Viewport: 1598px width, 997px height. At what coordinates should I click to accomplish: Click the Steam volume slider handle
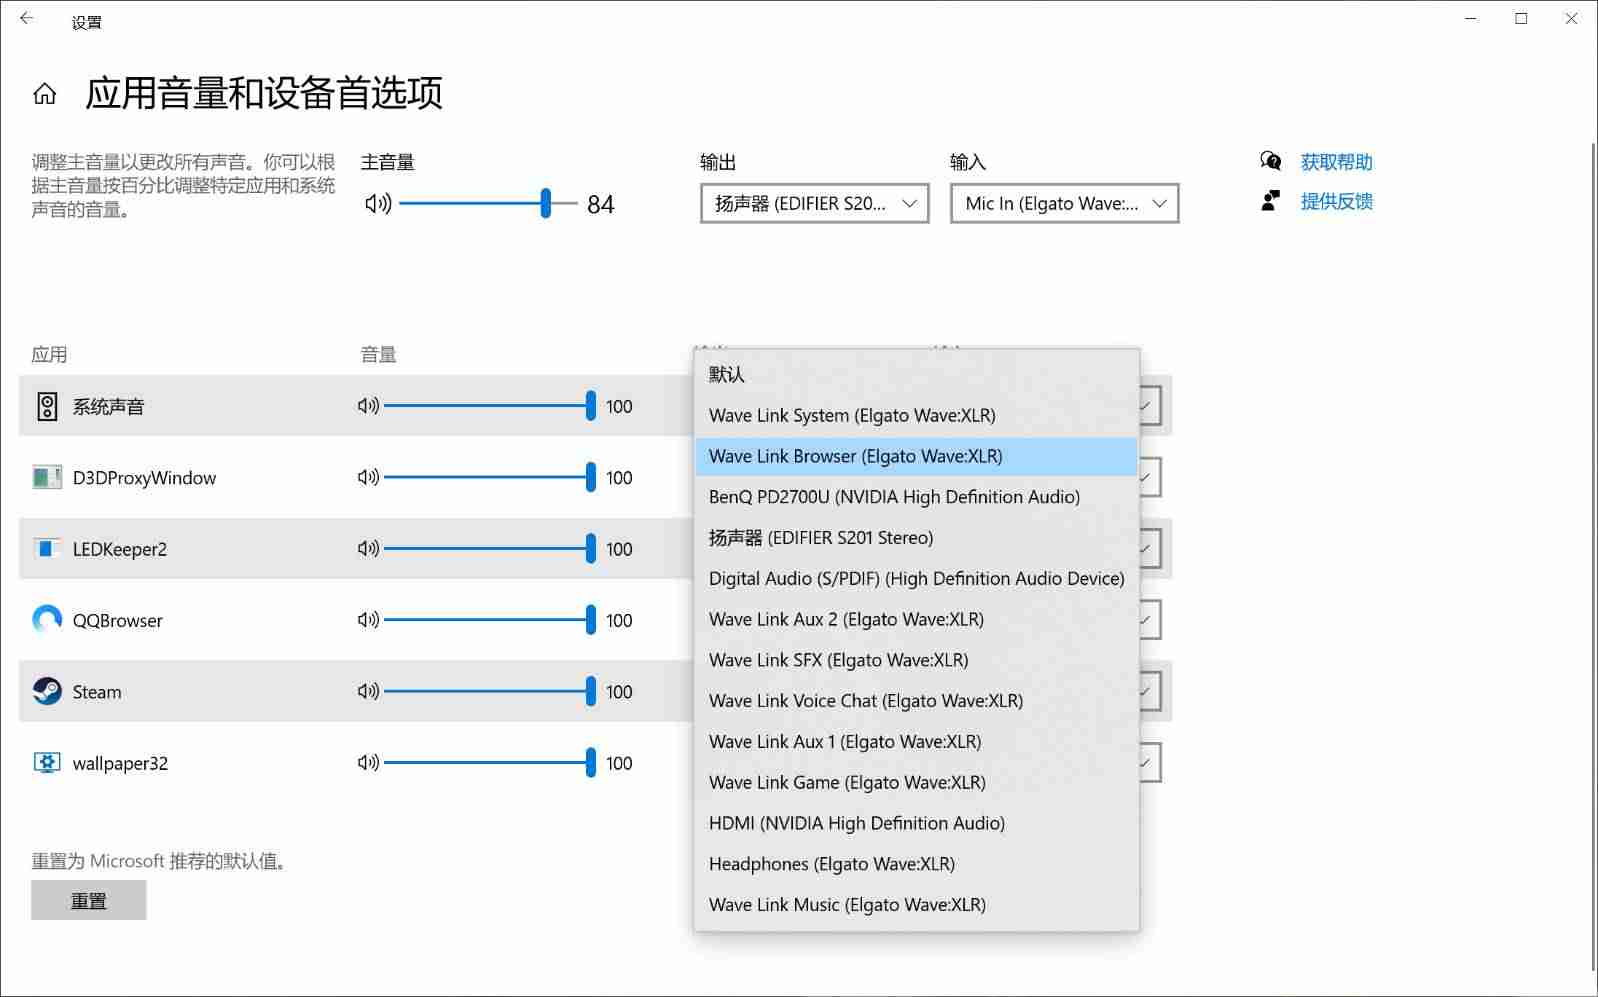591,691
